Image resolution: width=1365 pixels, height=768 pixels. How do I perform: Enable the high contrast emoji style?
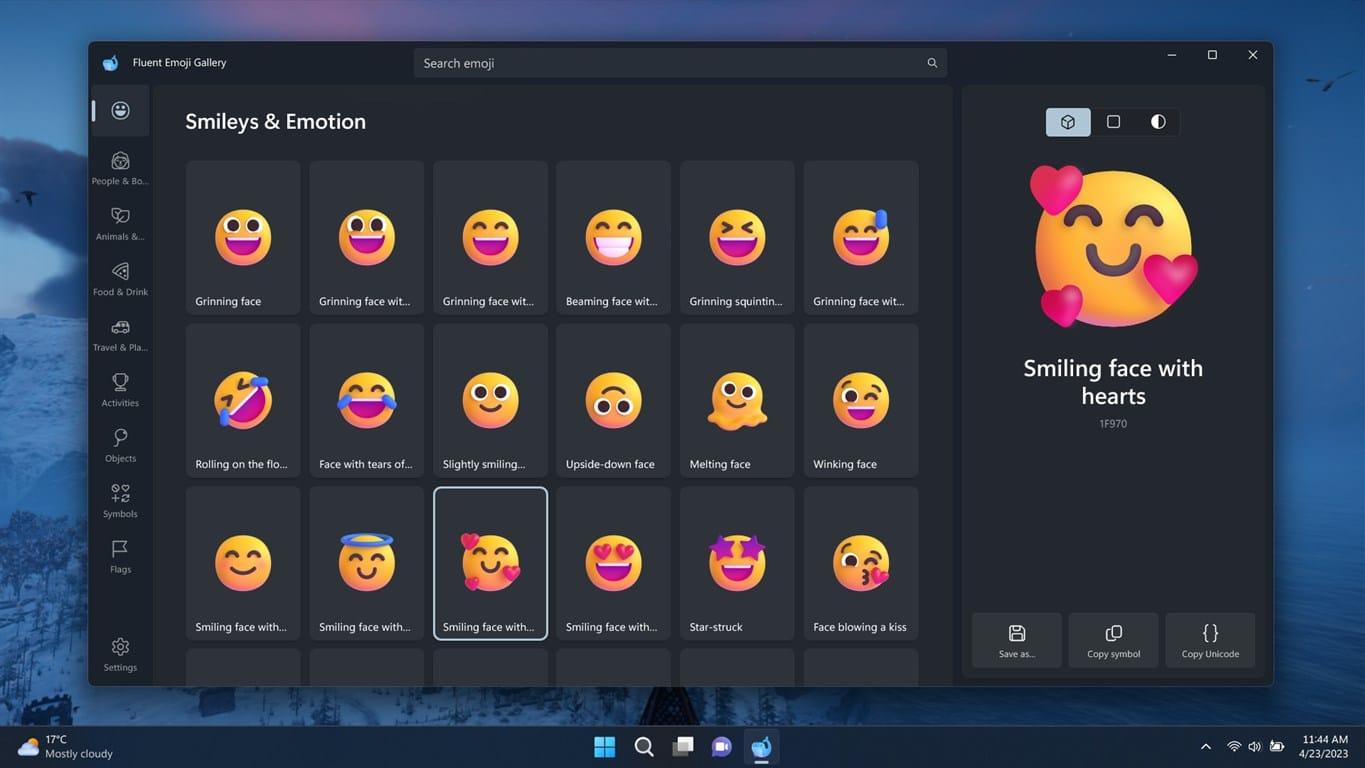[1157, 121]
